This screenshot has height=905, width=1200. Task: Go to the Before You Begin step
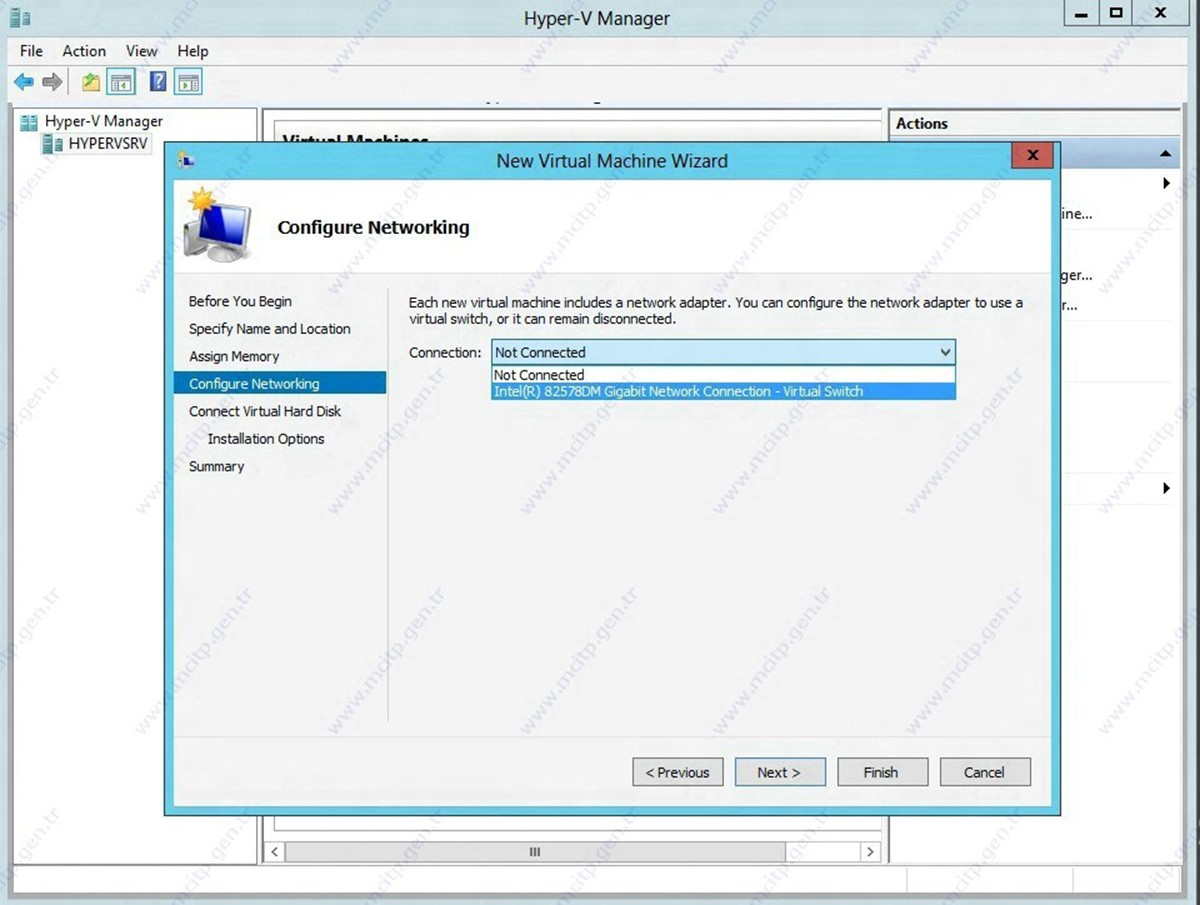point(240,301)
